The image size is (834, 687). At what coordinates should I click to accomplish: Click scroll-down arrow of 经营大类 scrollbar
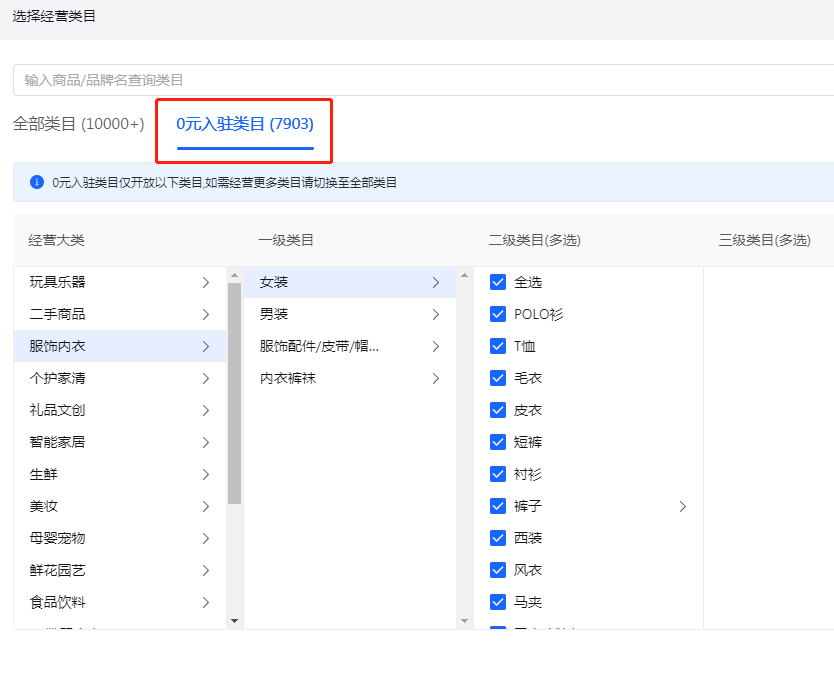coord(234,621)
